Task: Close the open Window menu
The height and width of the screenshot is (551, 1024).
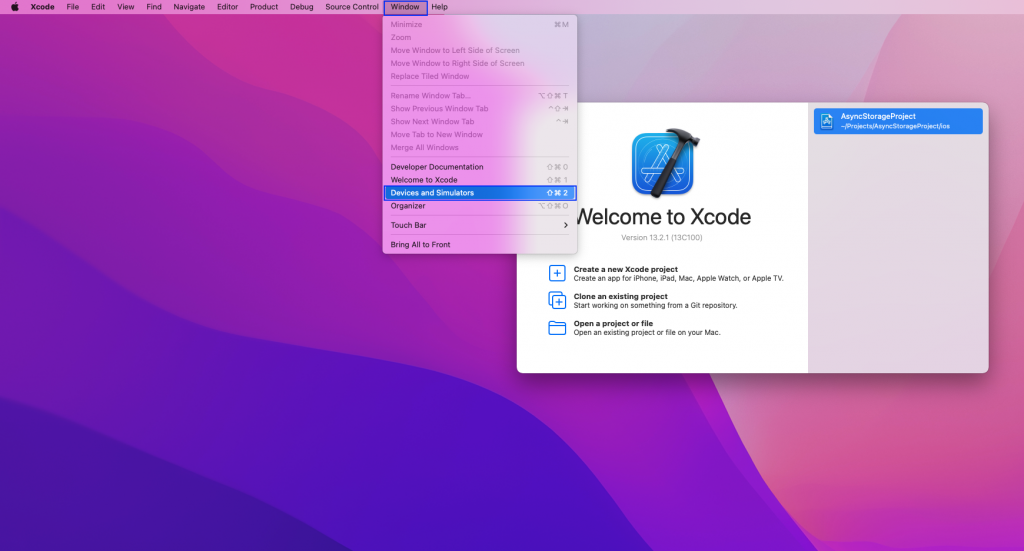Action: point(405,7)
